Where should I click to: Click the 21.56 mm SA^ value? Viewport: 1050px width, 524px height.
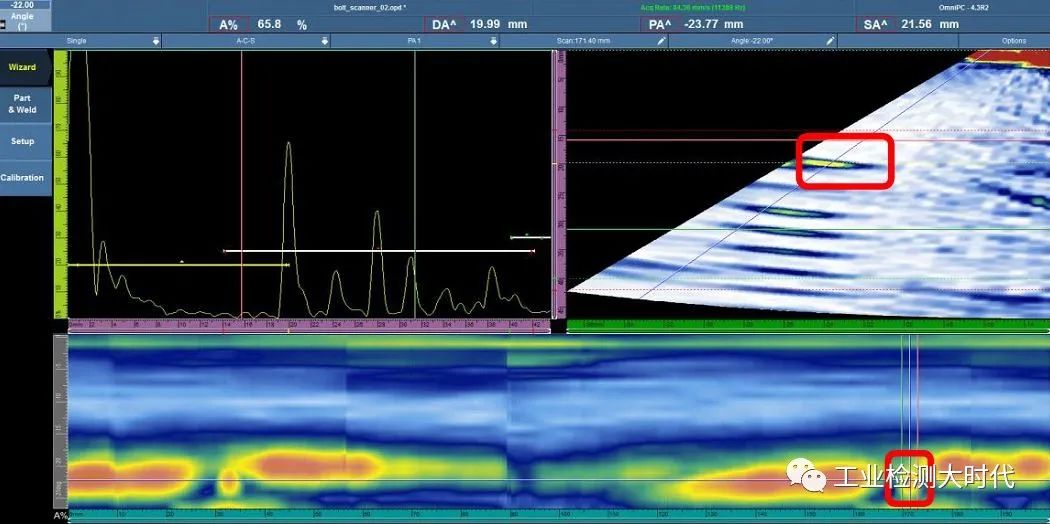[x=930, y=24]
